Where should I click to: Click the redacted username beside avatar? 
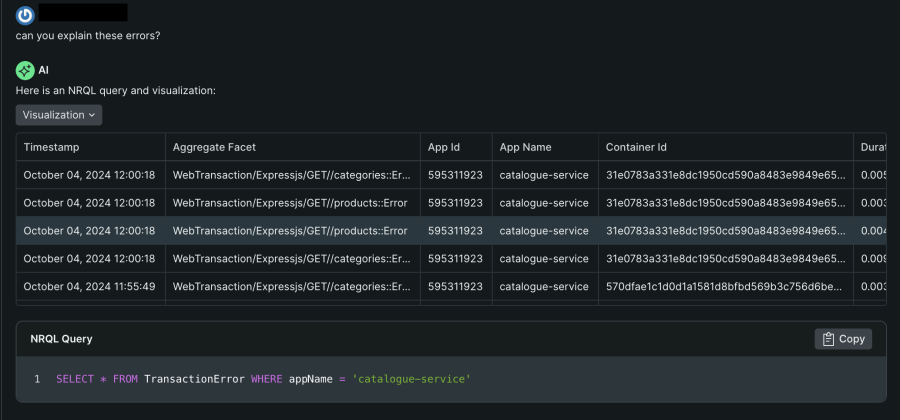84,13
